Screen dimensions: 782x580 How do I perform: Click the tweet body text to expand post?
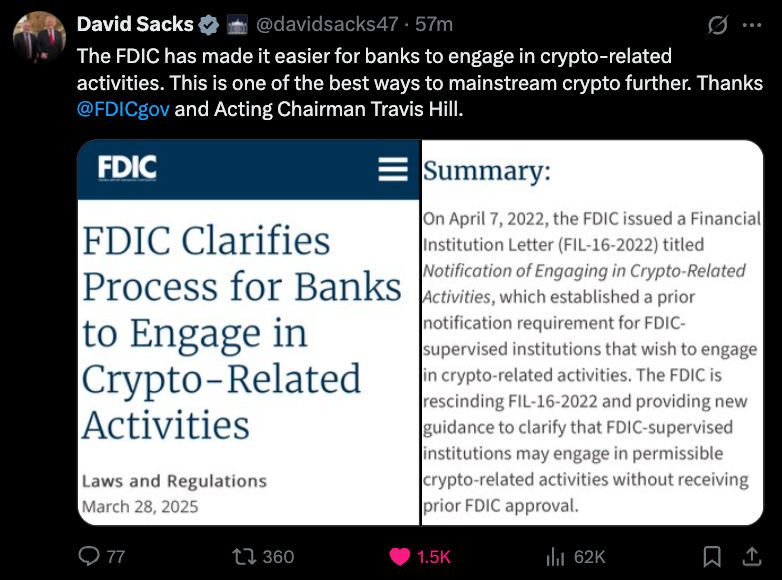coord(400,82)
